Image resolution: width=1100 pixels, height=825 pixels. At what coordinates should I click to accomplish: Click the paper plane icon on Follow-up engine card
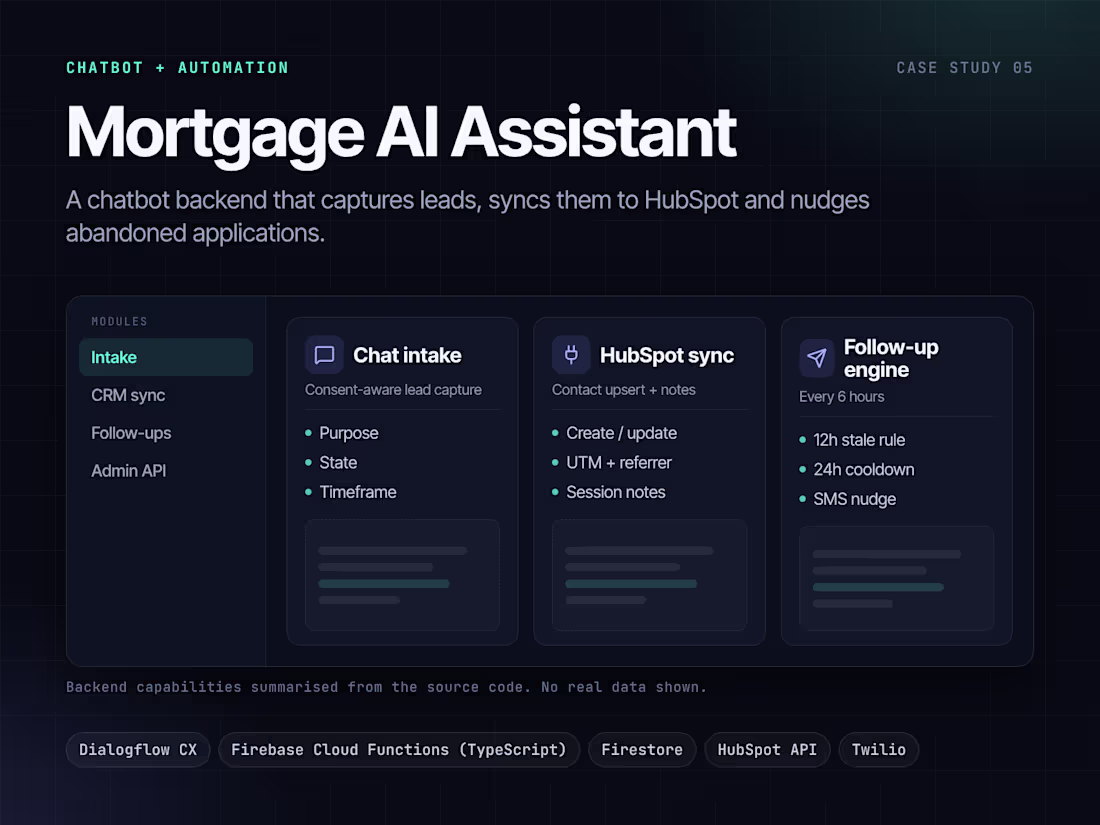click(x=817, y=358)
